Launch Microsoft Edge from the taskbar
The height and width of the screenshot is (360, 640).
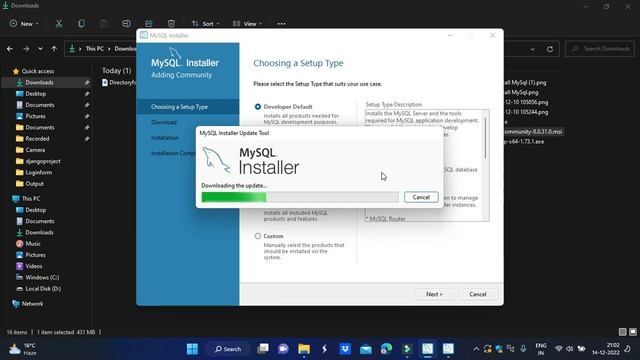386,349
